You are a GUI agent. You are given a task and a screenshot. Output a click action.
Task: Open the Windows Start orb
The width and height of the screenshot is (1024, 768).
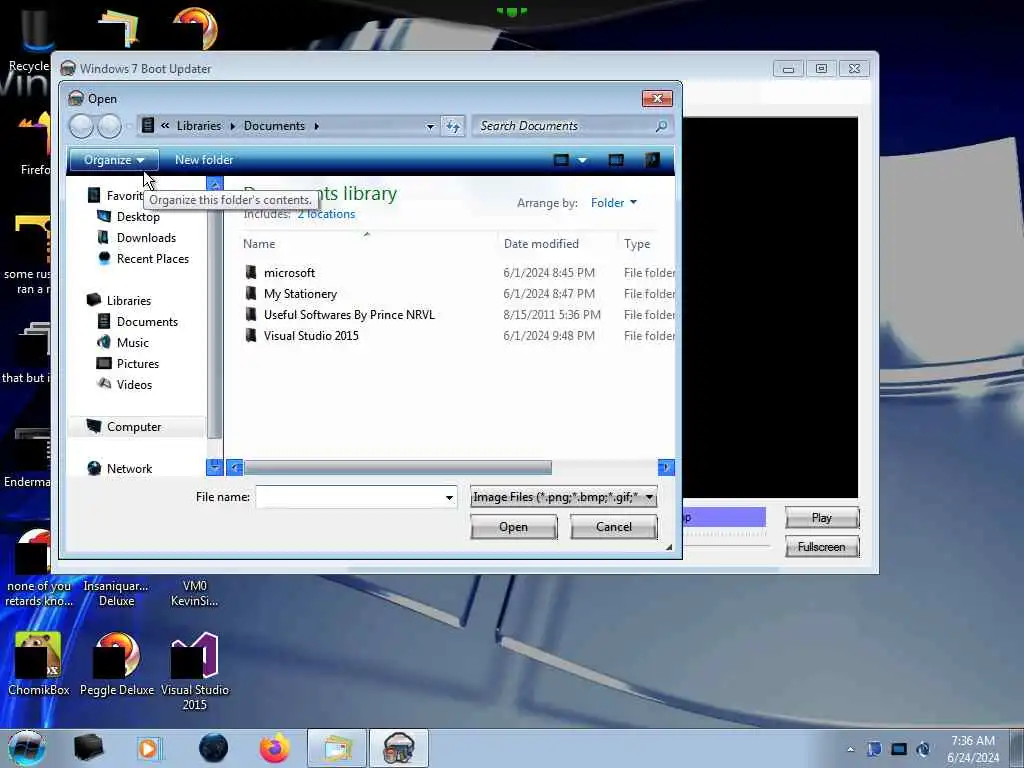[27, 748]
